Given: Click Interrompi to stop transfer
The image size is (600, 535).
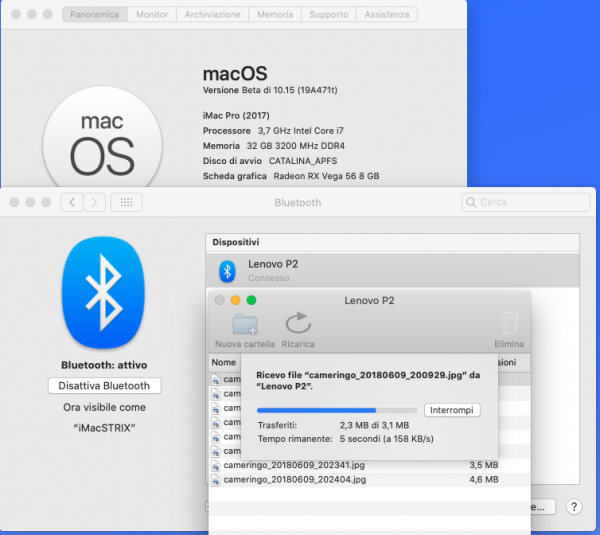Looking at the screenshot, I should (452, 410).
